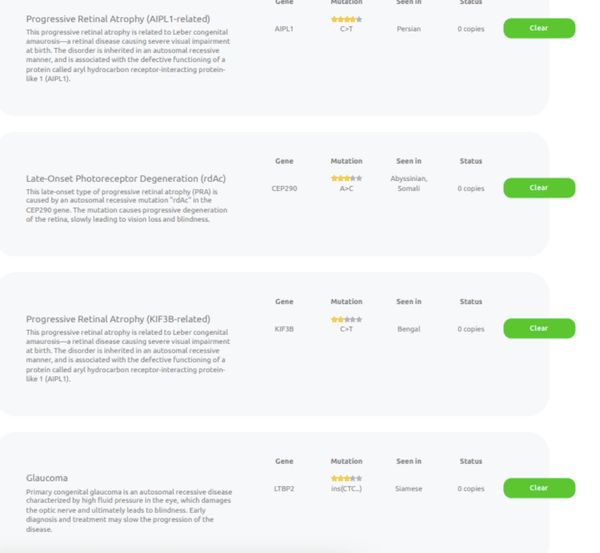600x553 pixels.
Task: Open Progressive Retinal Atrophy (AIPL1-related) title
Action: [118, 19]
